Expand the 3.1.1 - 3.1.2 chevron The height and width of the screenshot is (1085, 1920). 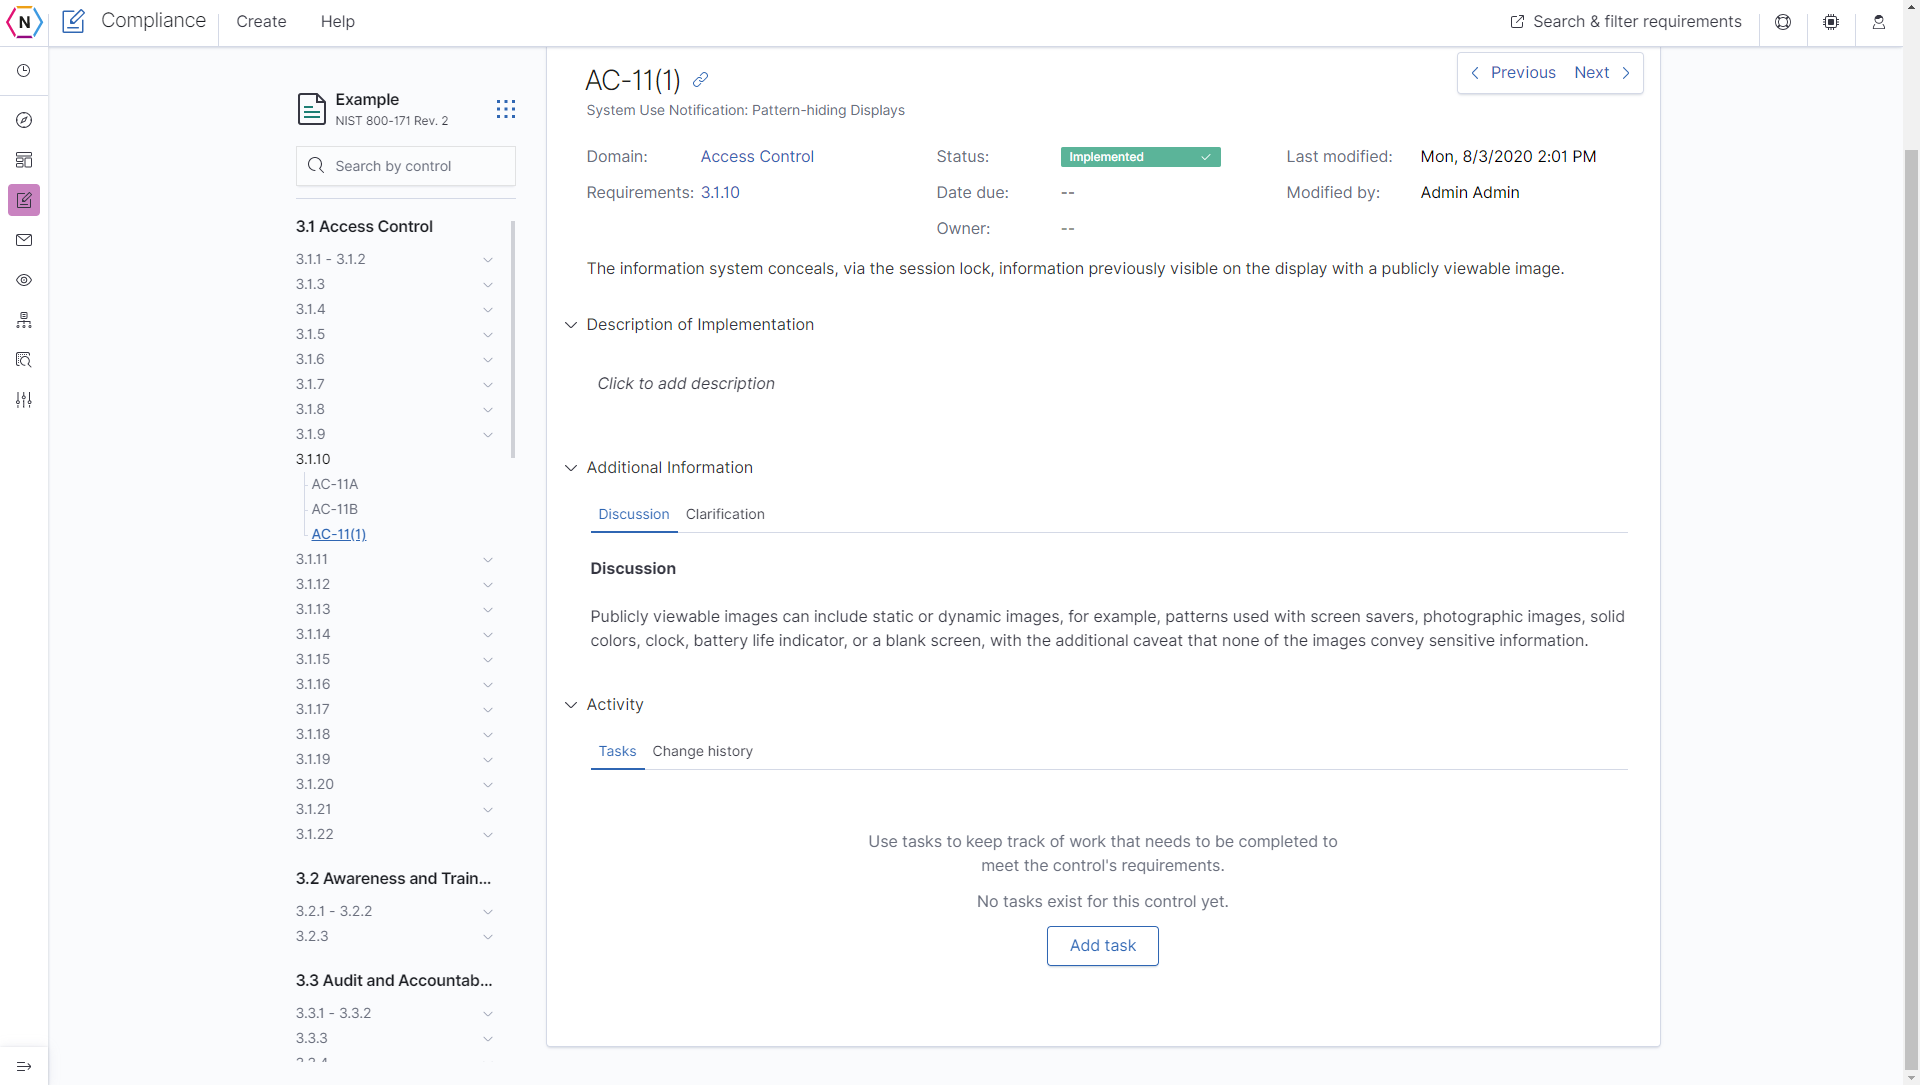coord(488,260)
